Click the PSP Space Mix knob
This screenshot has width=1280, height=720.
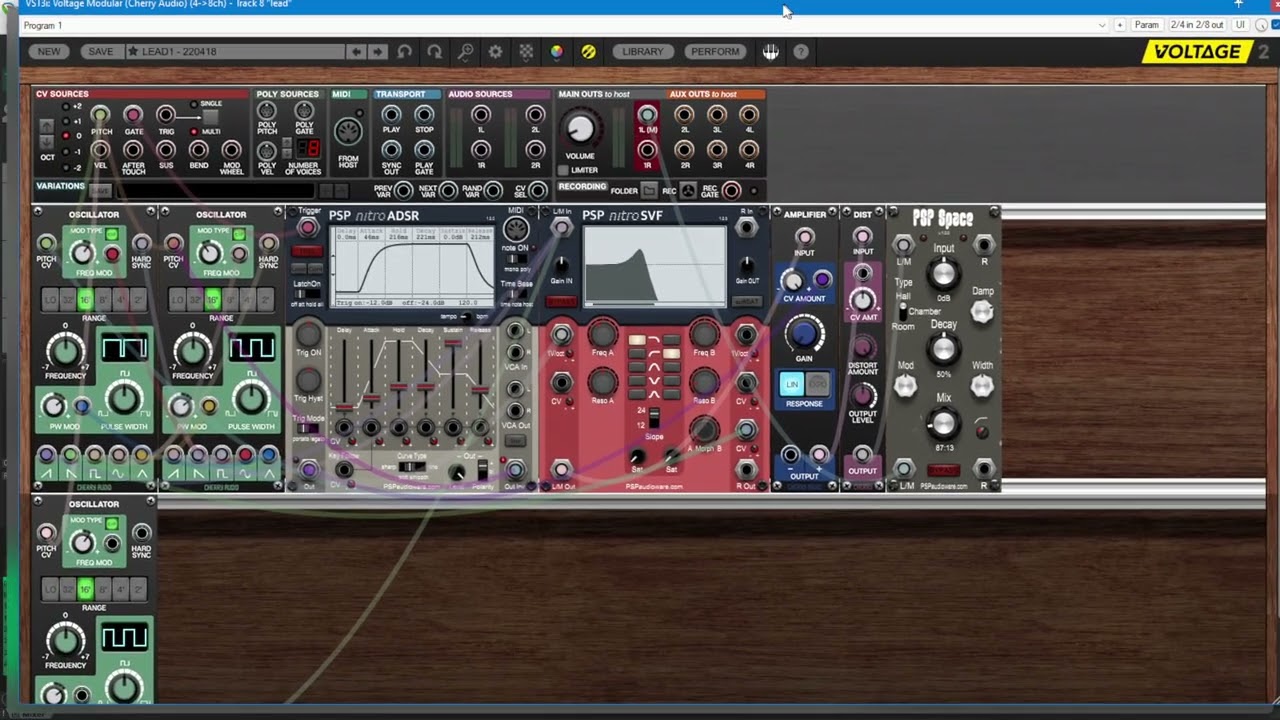click(x=943, y=425)
